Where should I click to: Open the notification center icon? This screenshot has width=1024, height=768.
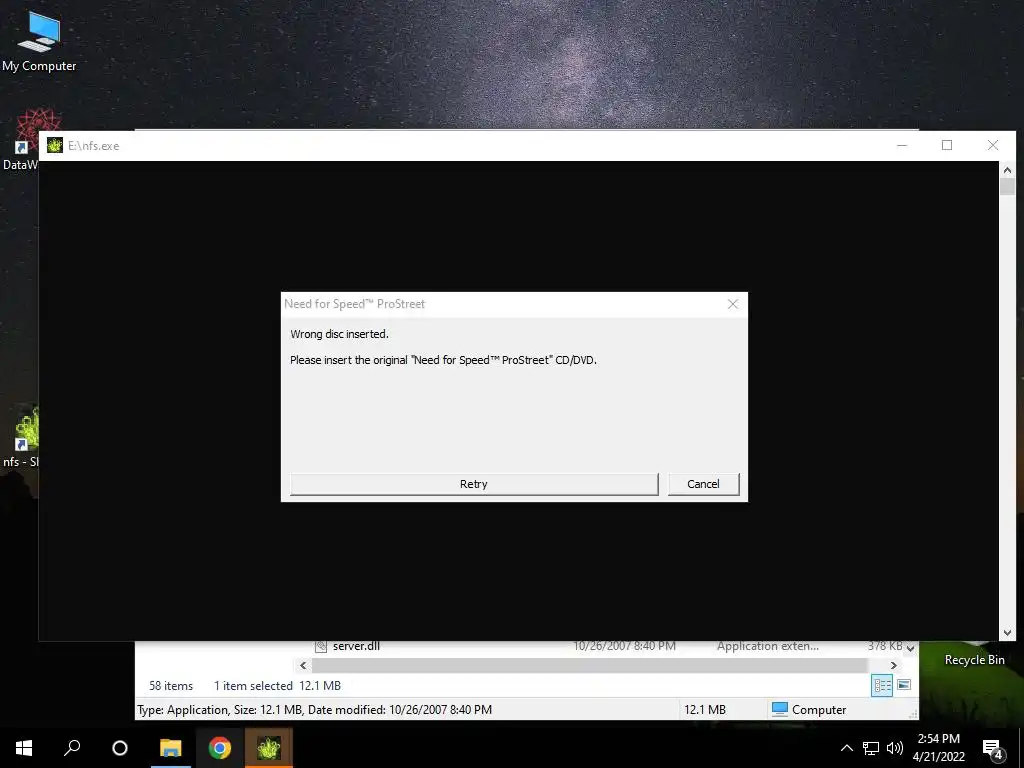click(x=992, y=748)
